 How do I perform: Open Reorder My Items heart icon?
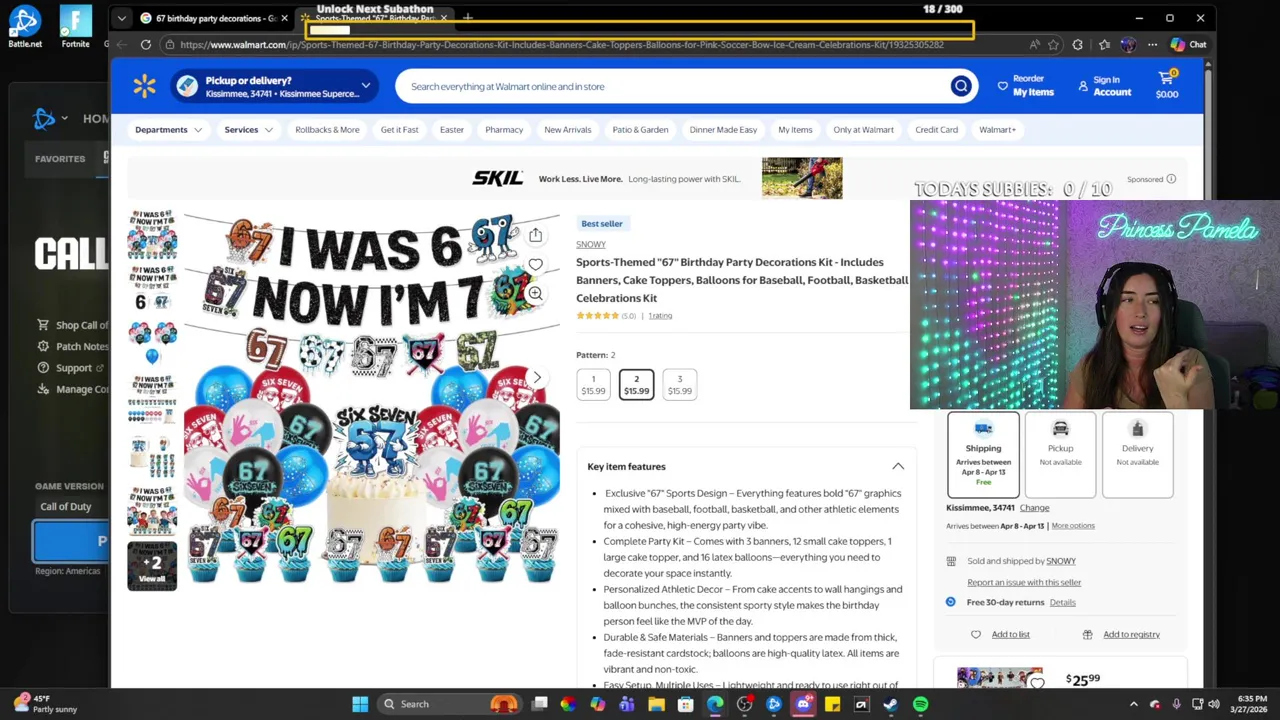click(1002, 86)
